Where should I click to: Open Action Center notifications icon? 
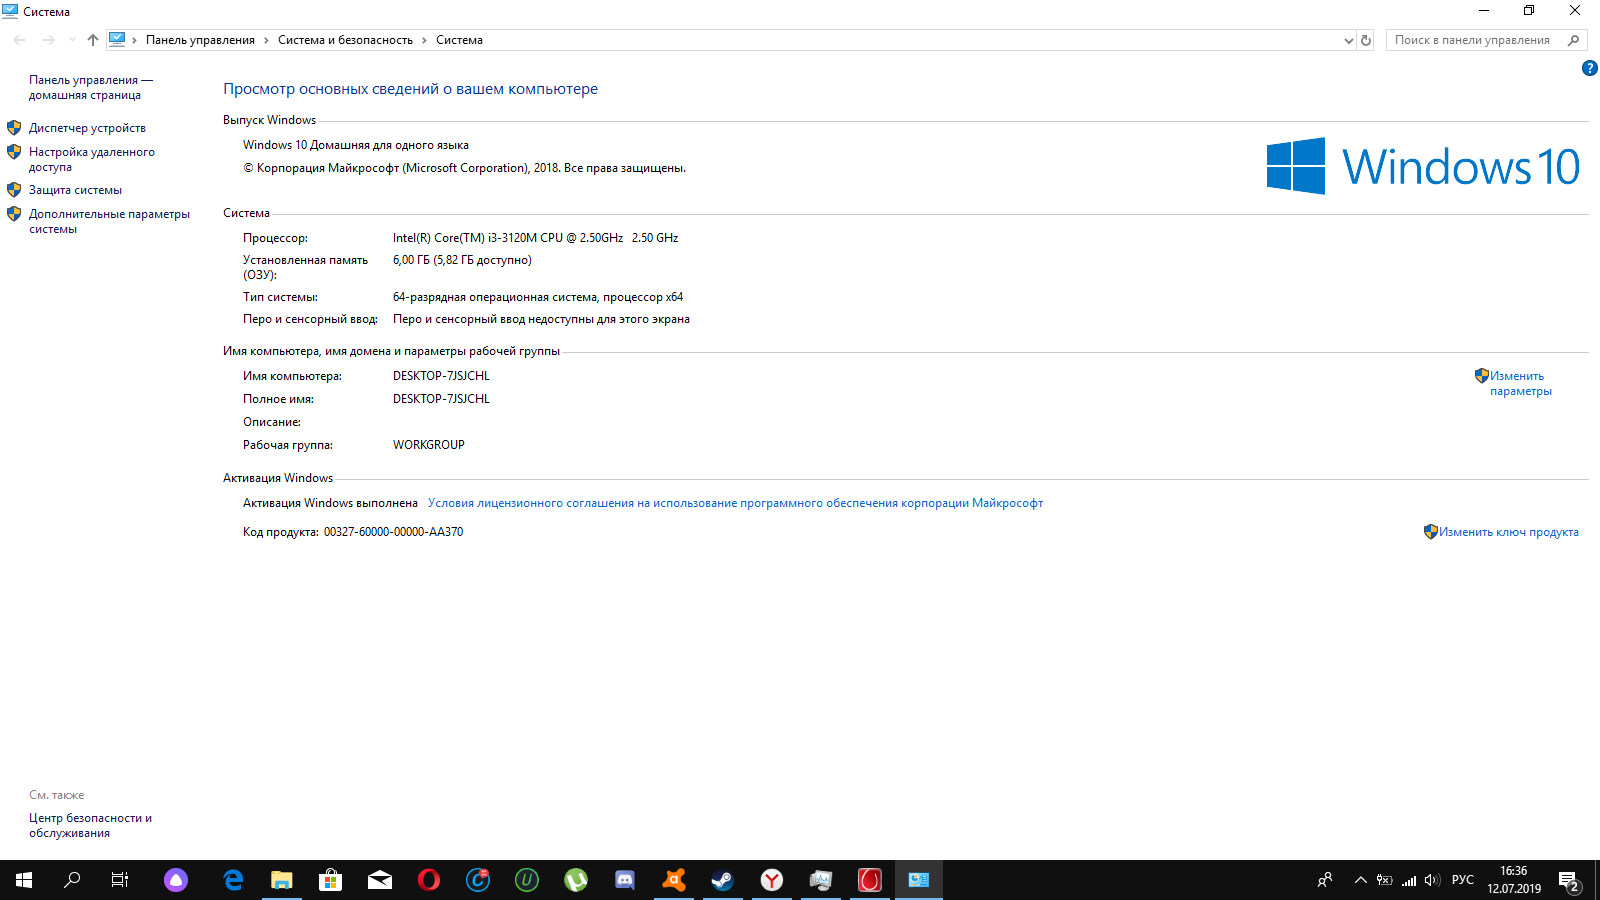[1569, 881]
